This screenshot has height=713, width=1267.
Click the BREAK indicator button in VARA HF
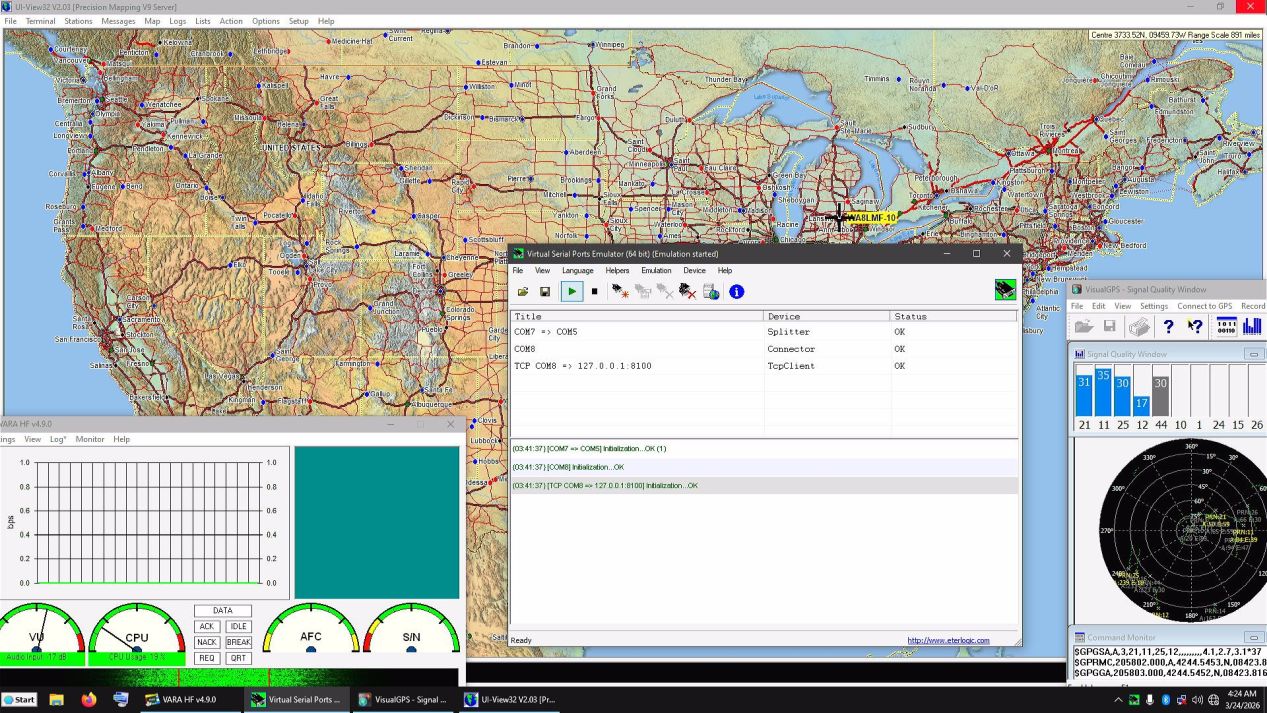pyautogui.click(x=238, y=642)
